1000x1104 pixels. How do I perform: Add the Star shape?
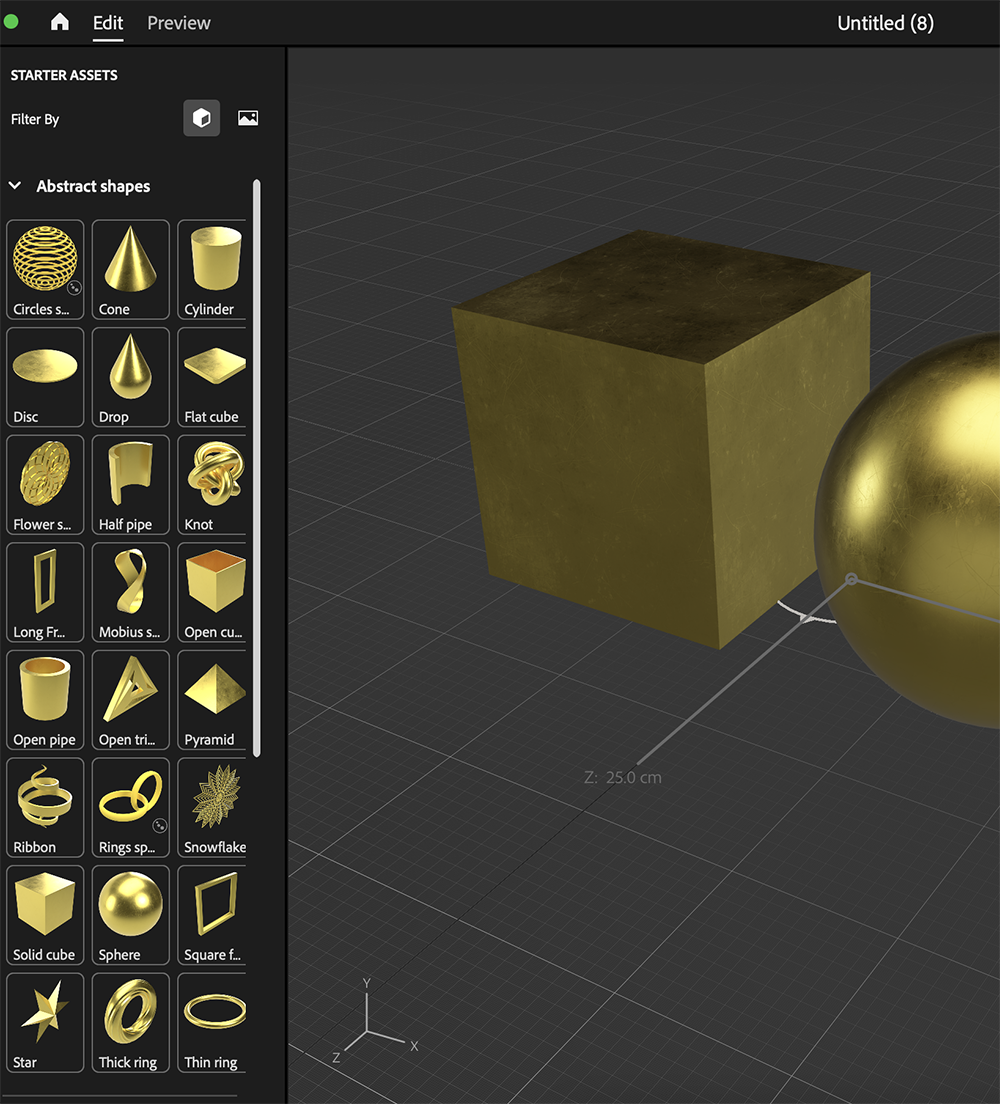coord(44,1013)
